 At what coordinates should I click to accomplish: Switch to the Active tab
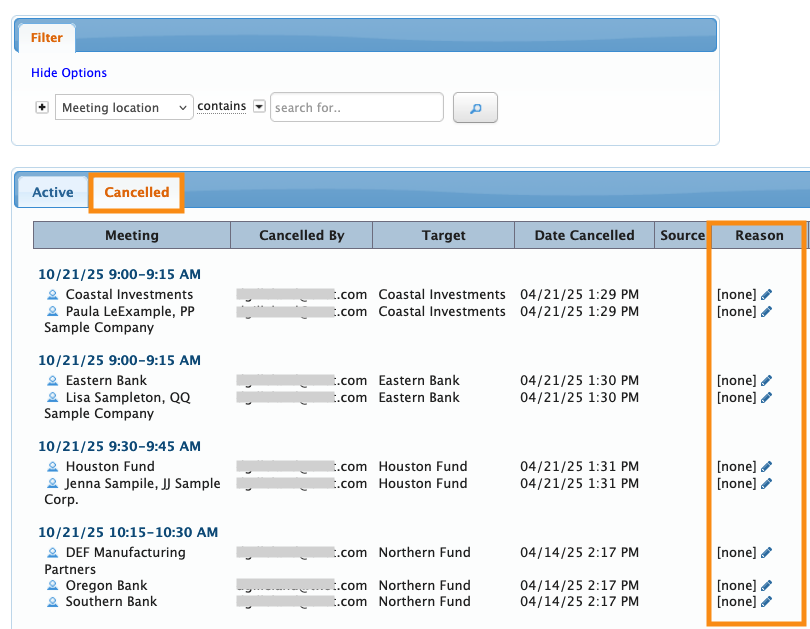(53, 192)
